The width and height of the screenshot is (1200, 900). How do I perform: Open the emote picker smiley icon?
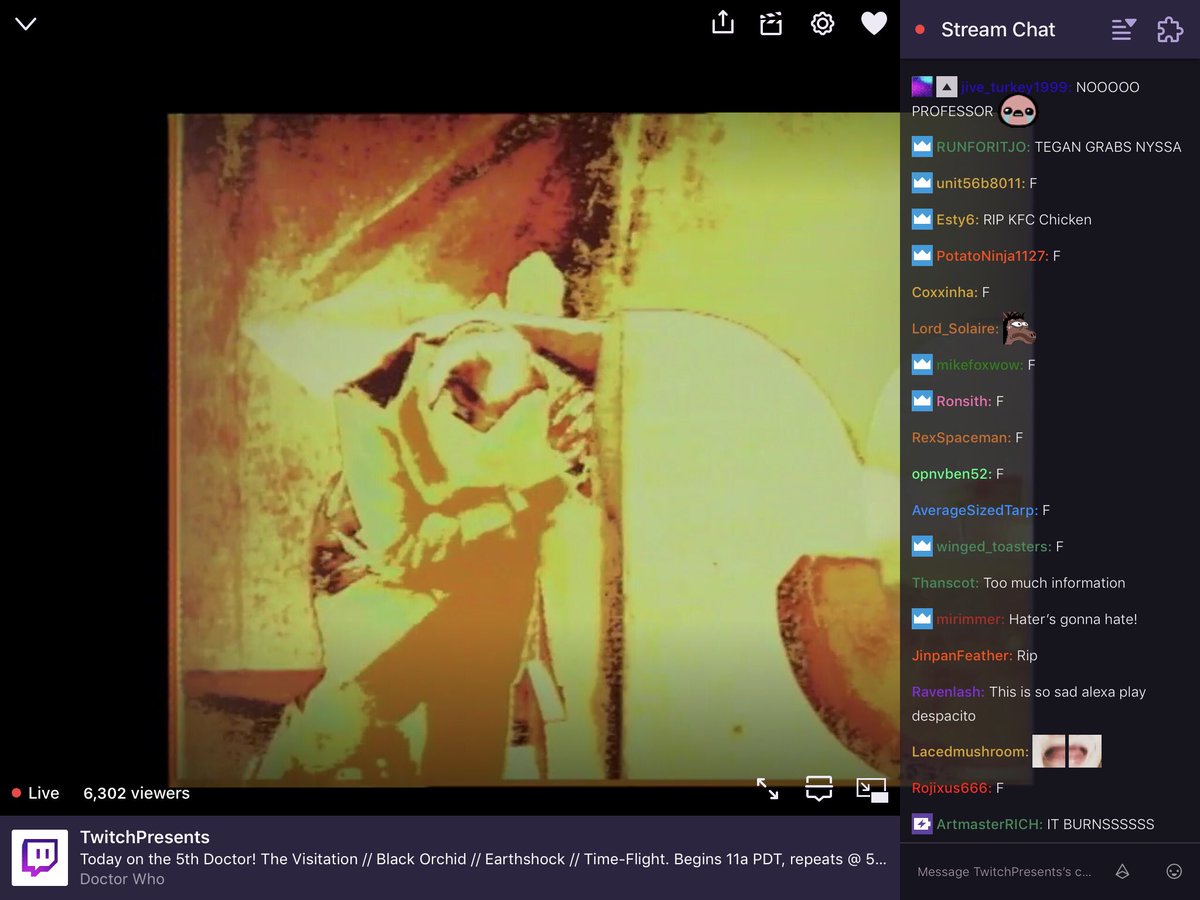click(1174, 872)
